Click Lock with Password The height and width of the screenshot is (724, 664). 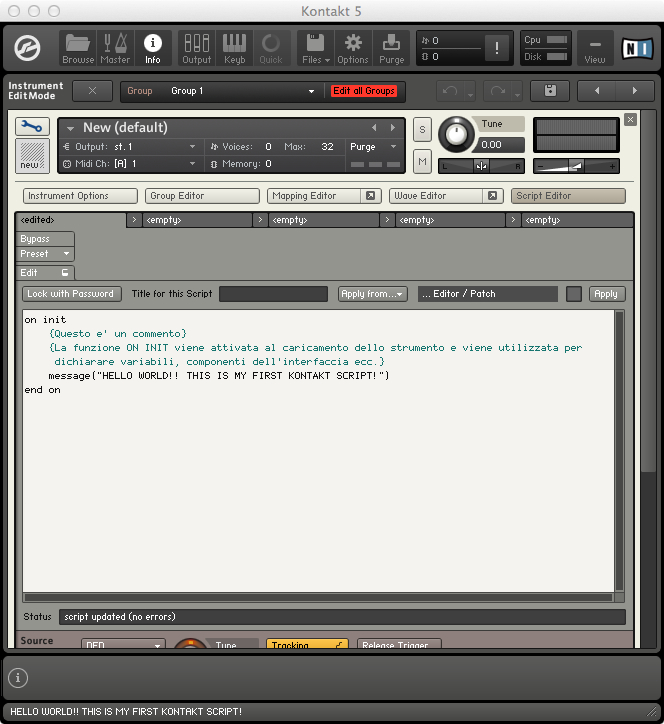pyautogui.click(x=72, y=294)
